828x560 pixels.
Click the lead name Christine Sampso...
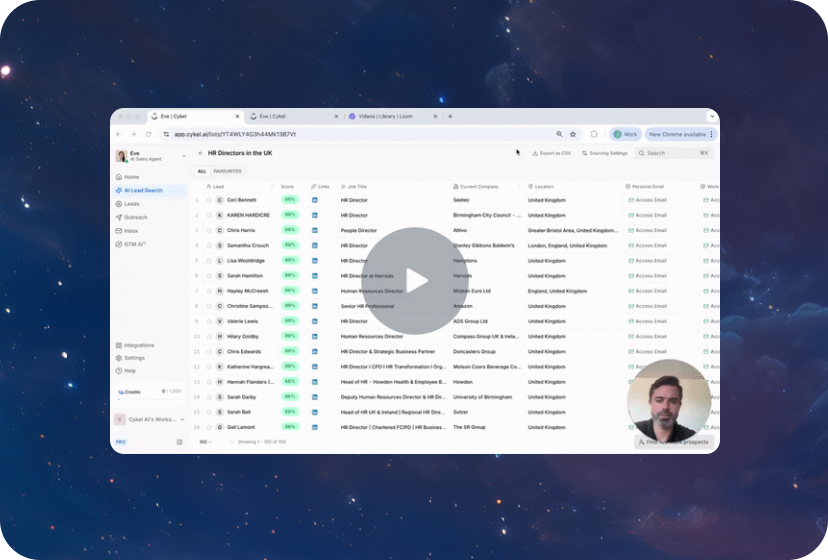pos(249,306)
